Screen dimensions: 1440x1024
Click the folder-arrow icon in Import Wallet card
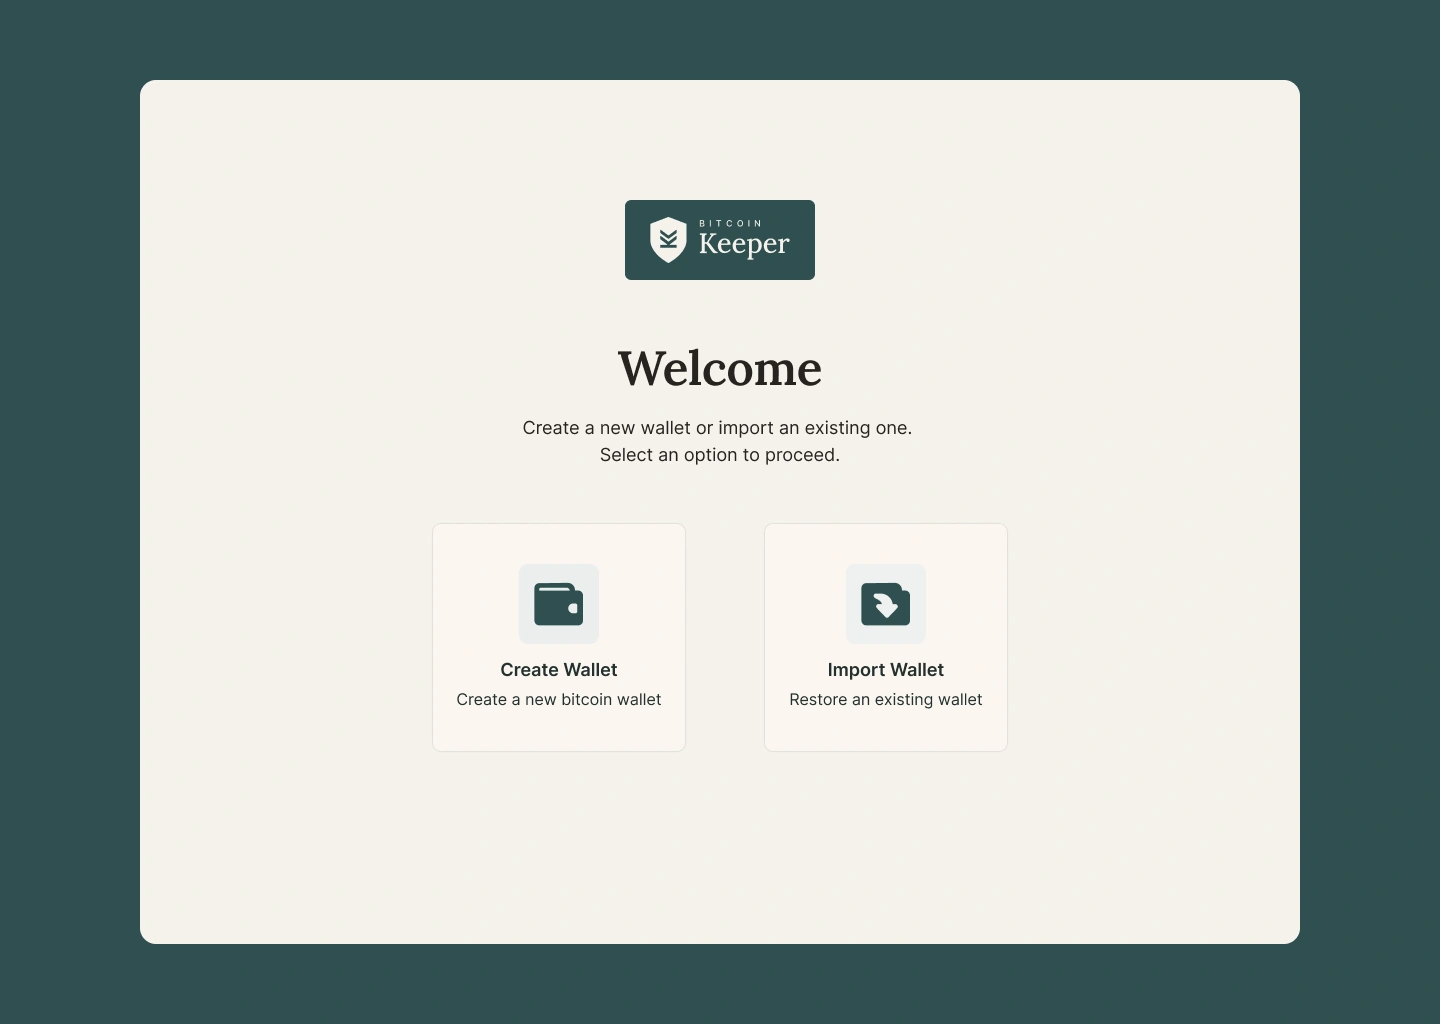click(886, 604)
